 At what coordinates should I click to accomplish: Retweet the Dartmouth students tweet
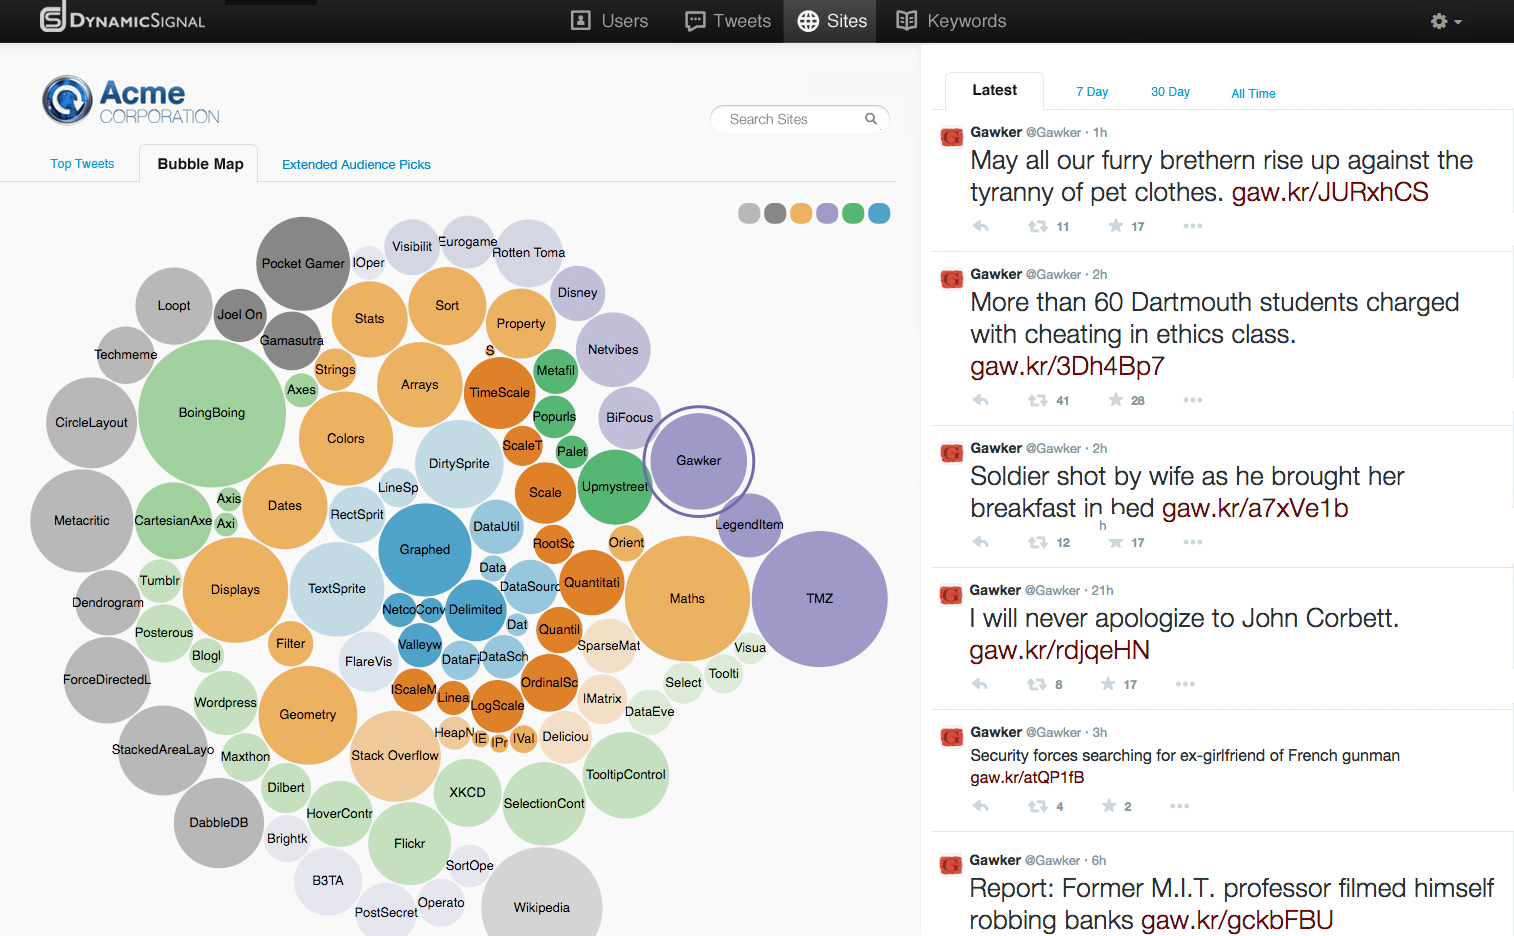1038,400
